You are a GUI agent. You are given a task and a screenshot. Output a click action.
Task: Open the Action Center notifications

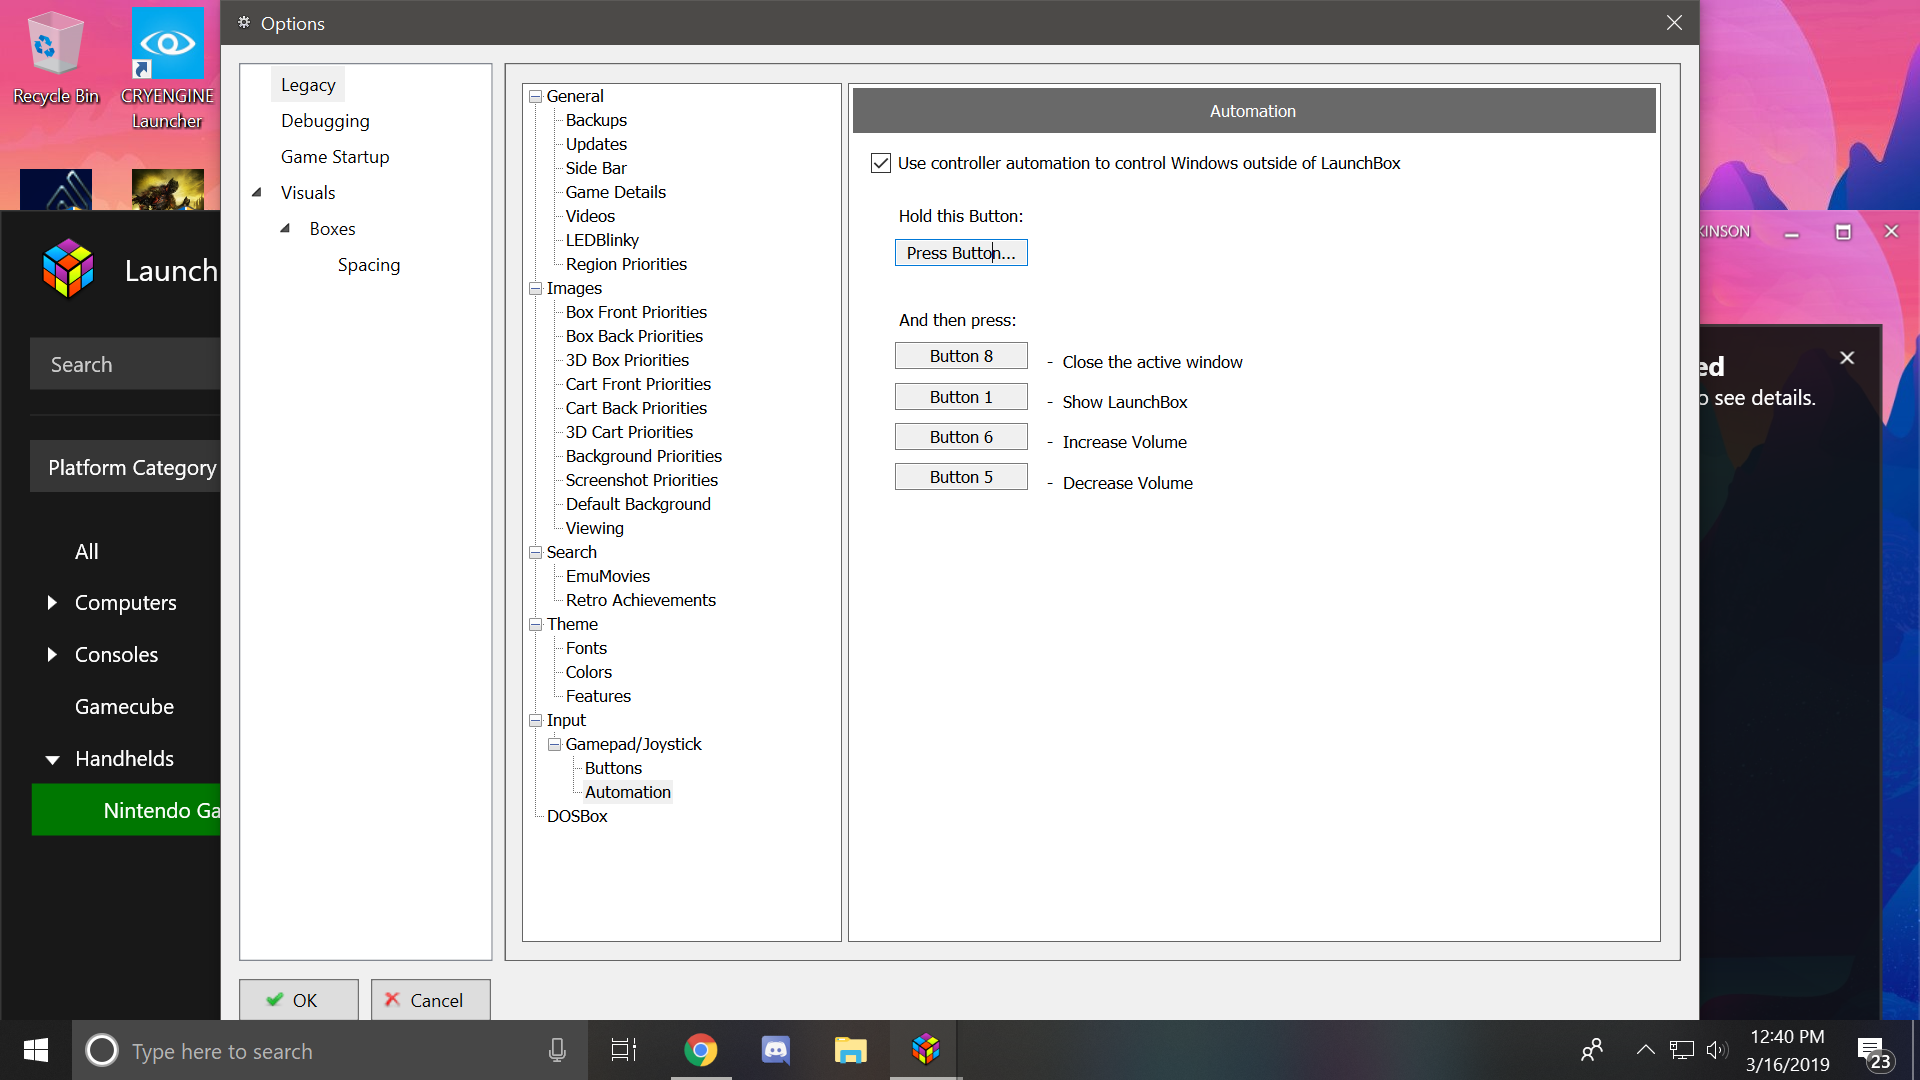[1875, 1052]
